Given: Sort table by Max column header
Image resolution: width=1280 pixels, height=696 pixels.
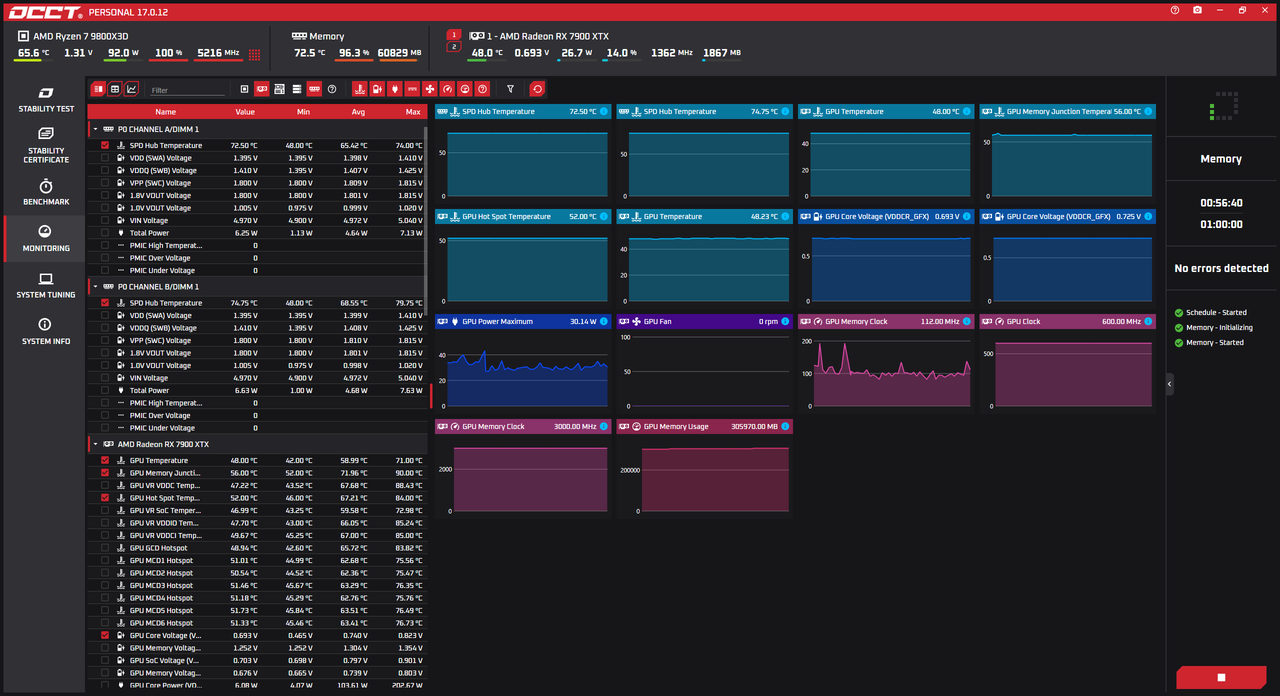Looking at the screenshot, I should click(413, 112).
